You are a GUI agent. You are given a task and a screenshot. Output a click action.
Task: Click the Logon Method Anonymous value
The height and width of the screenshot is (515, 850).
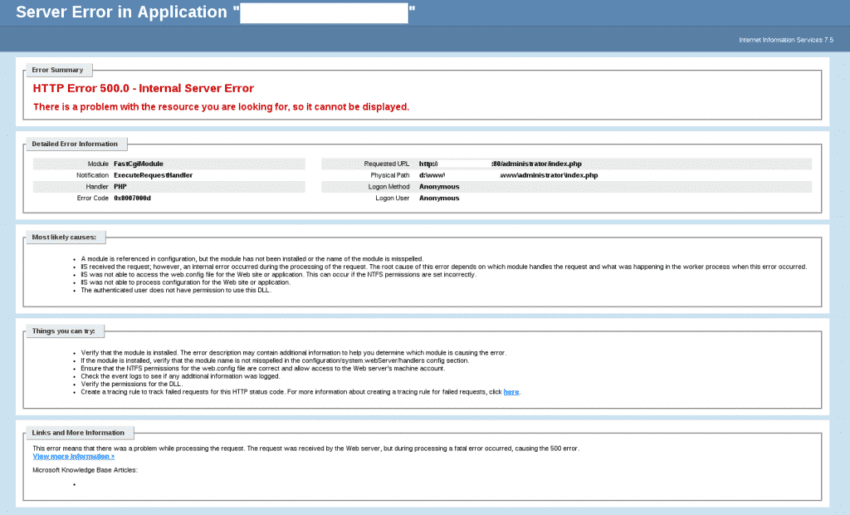pos(439,186)
